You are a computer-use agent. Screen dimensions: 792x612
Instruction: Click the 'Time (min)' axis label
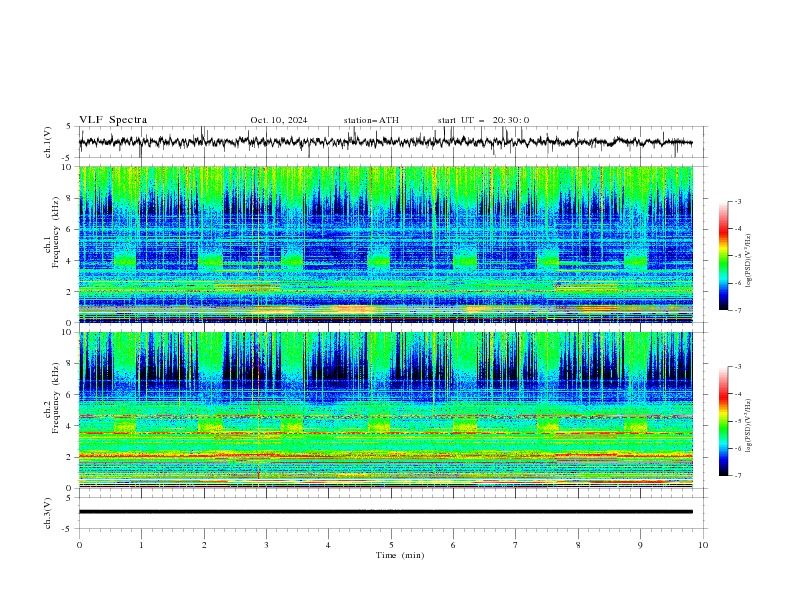coord(400,555)
